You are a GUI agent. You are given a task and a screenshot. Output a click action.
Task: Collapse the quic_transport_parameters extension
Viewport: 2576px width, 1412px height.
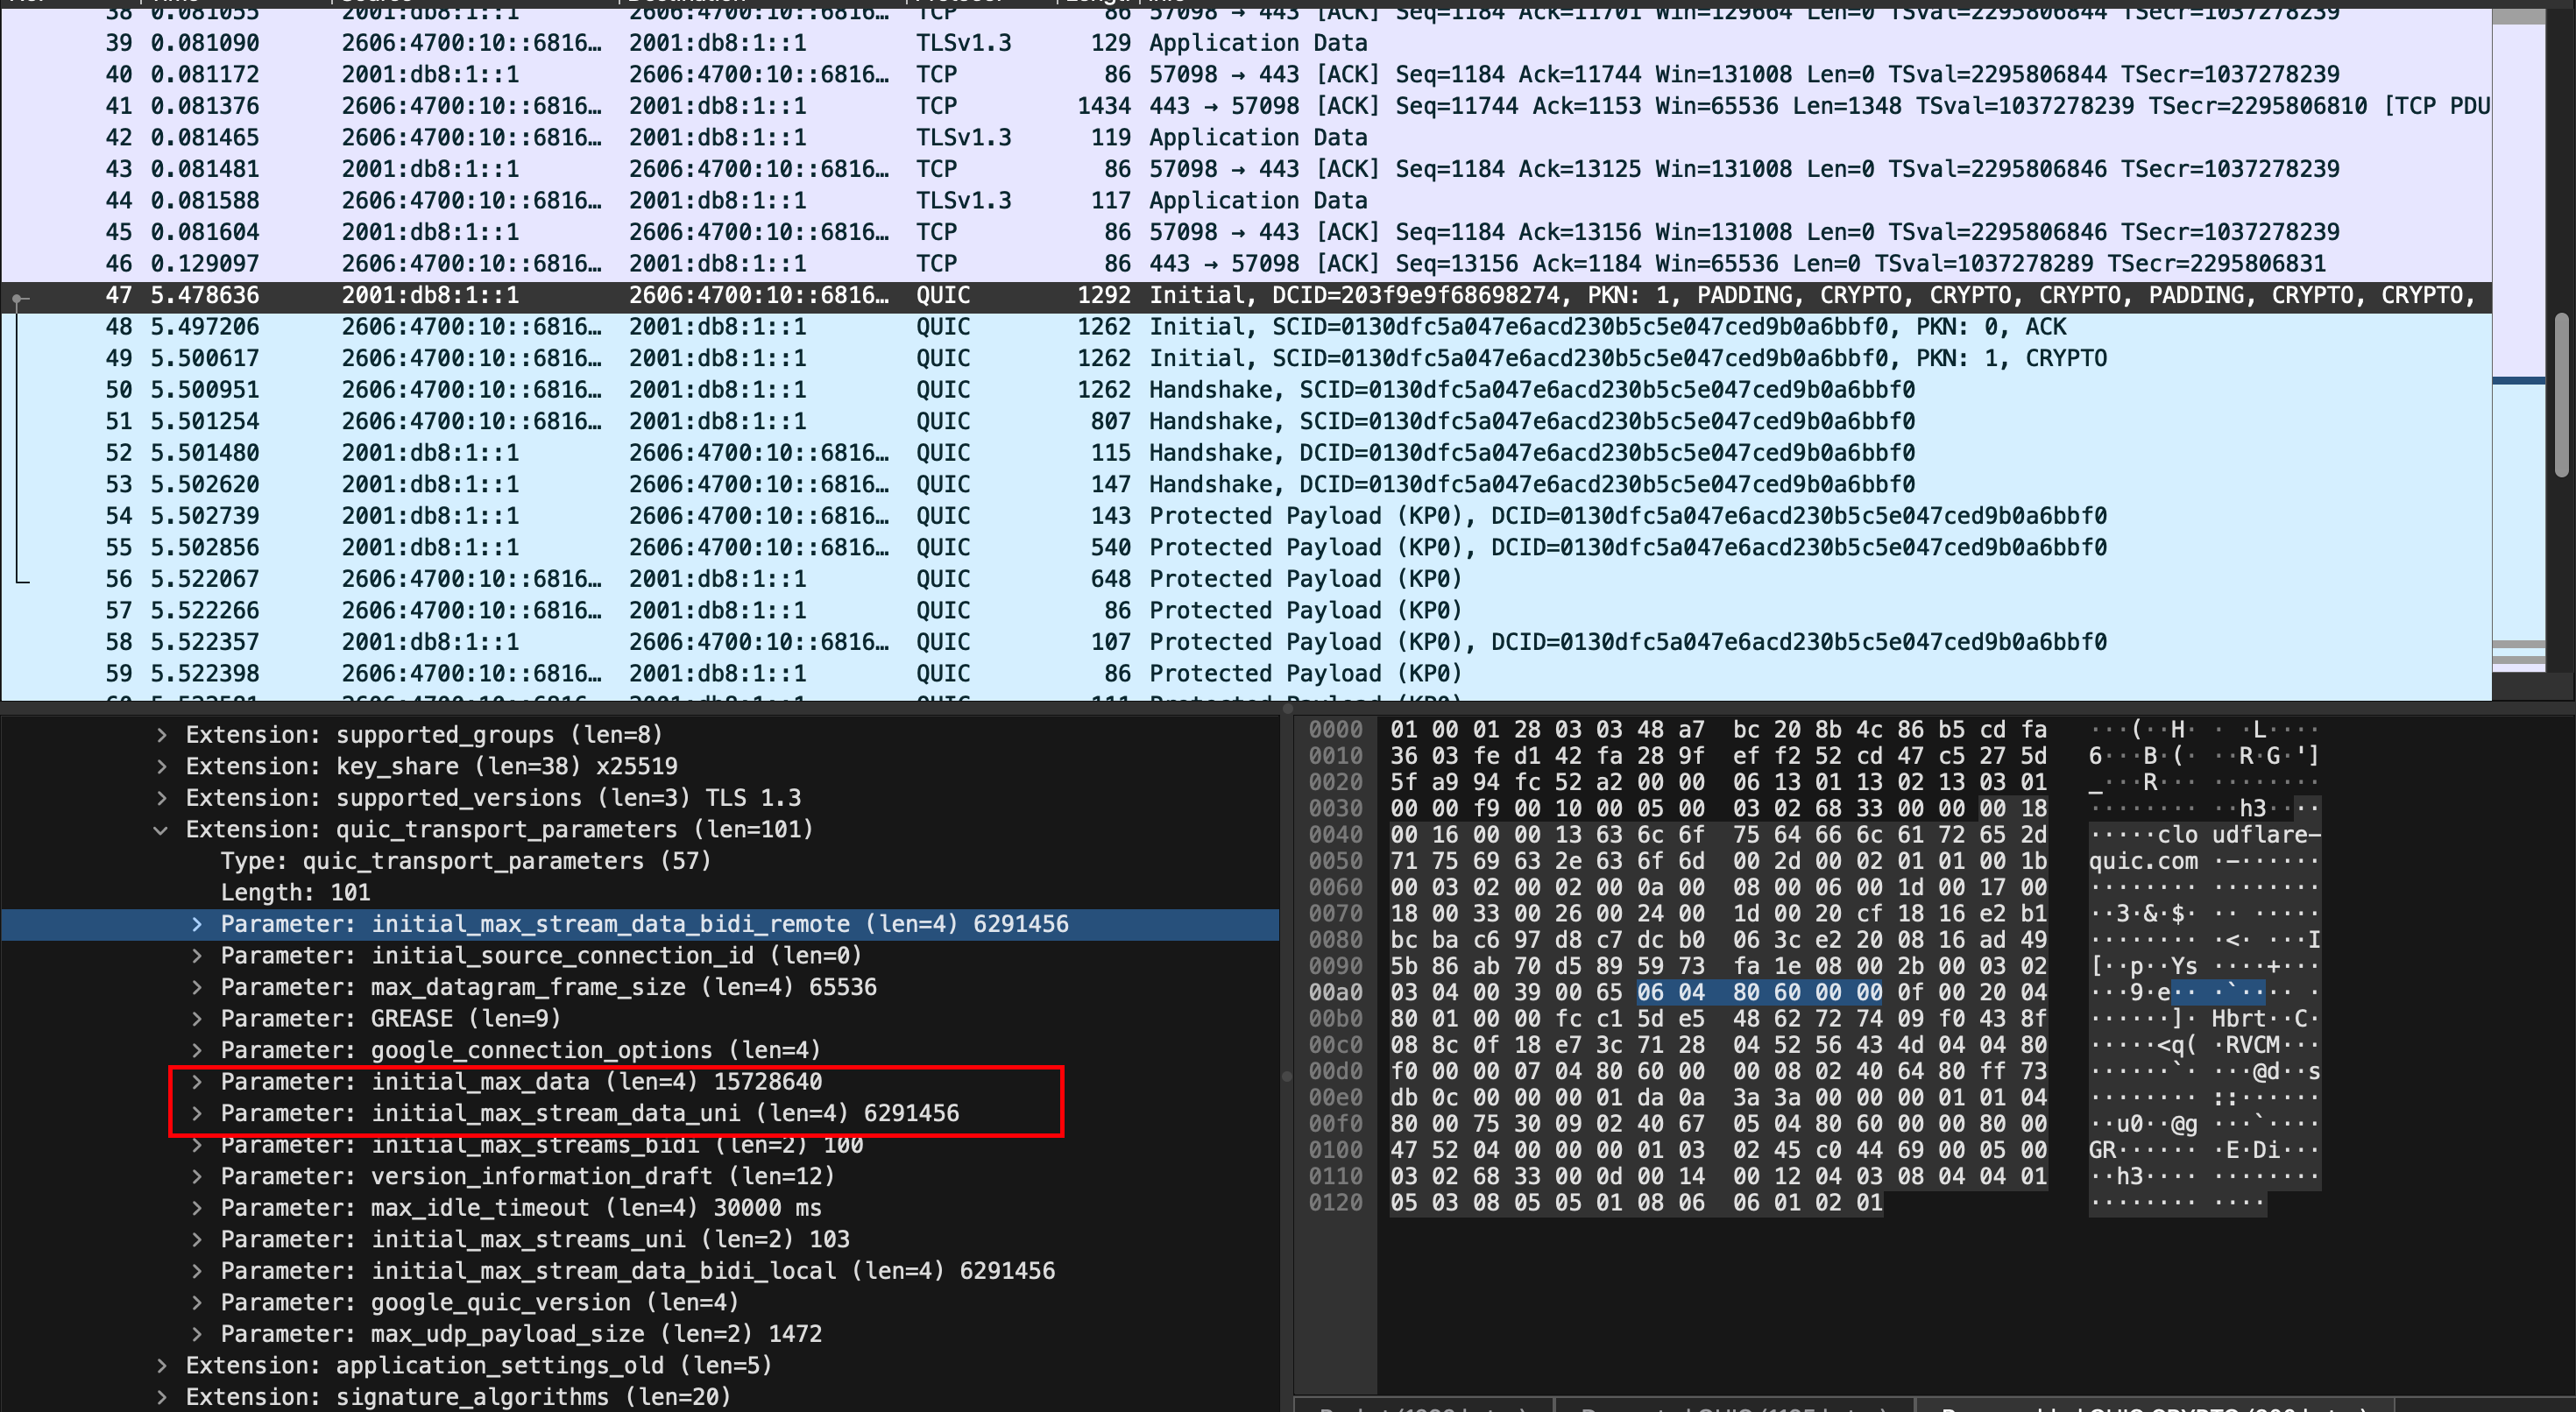click(x=161, y=829)
